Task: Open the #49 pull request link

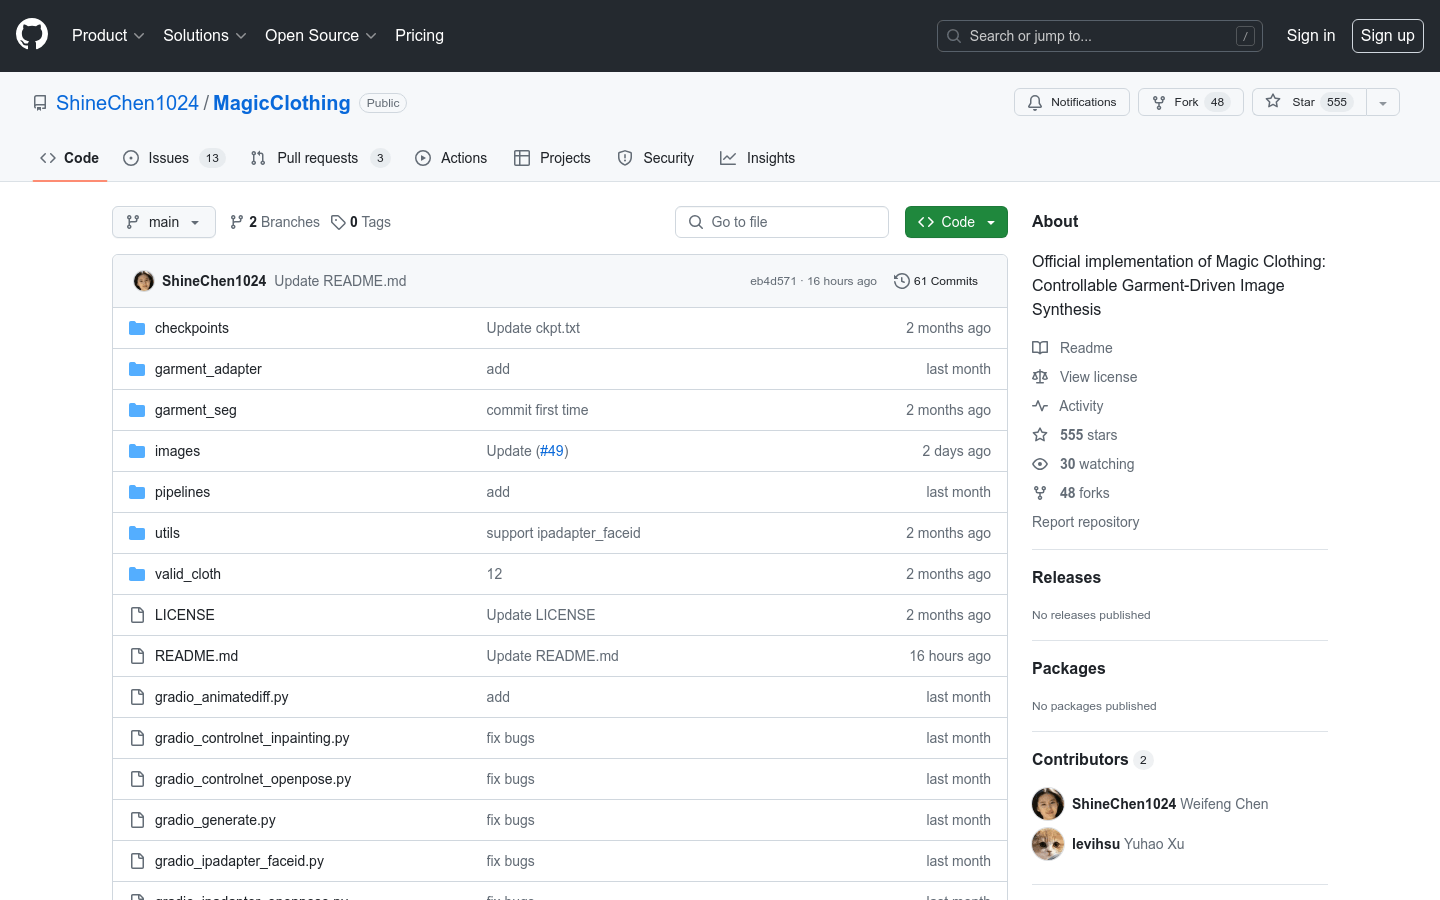Action: pyautogui.click(x=552, y=451)
